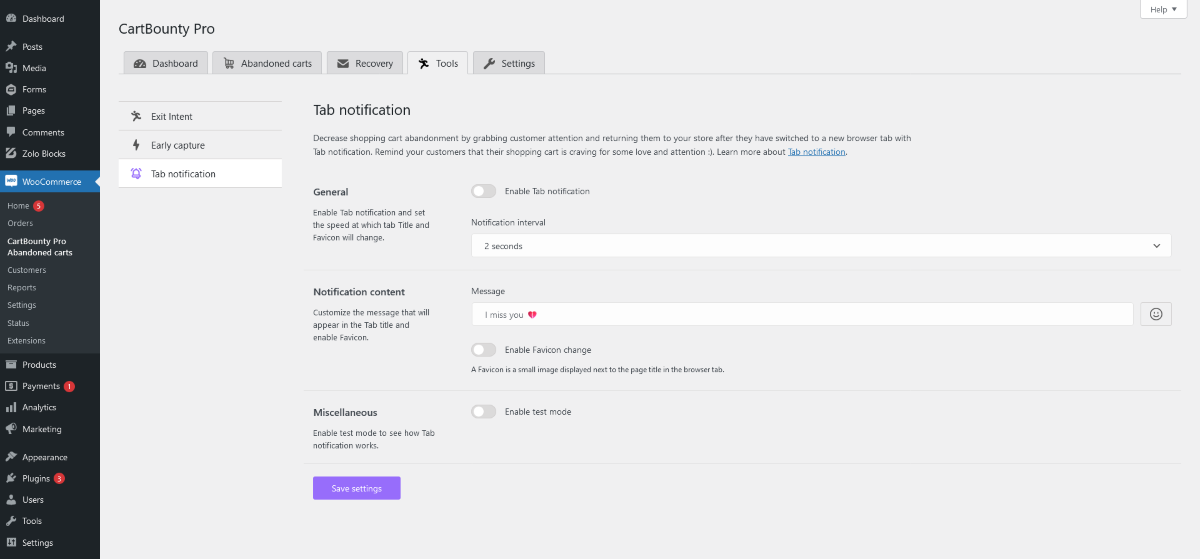The height and width of the screenshot is (559, 1200).
Task: Open the Notification interval dropdown
Action: pos(821,245)
